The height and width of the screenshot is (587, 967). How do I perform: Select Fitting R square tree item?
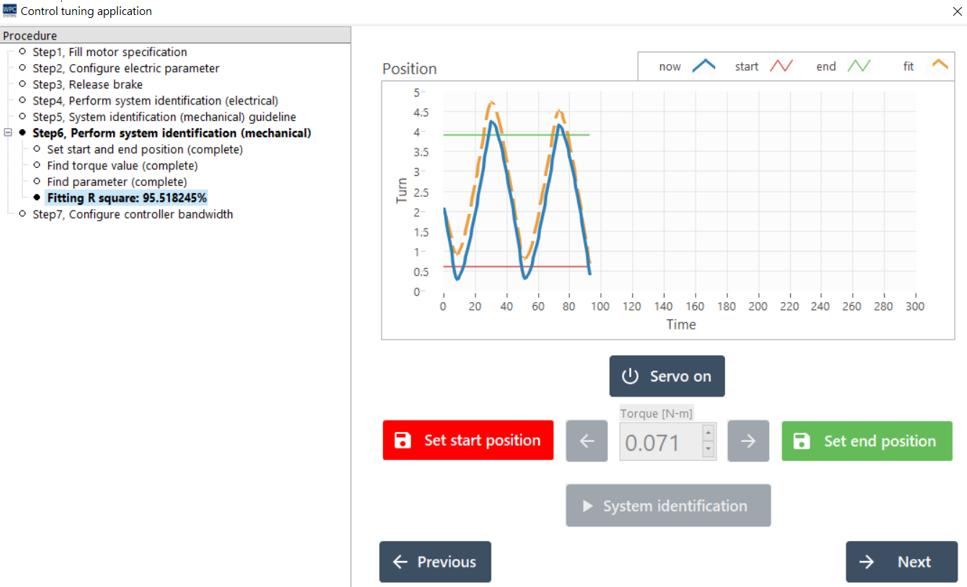(x=126, y=198)
